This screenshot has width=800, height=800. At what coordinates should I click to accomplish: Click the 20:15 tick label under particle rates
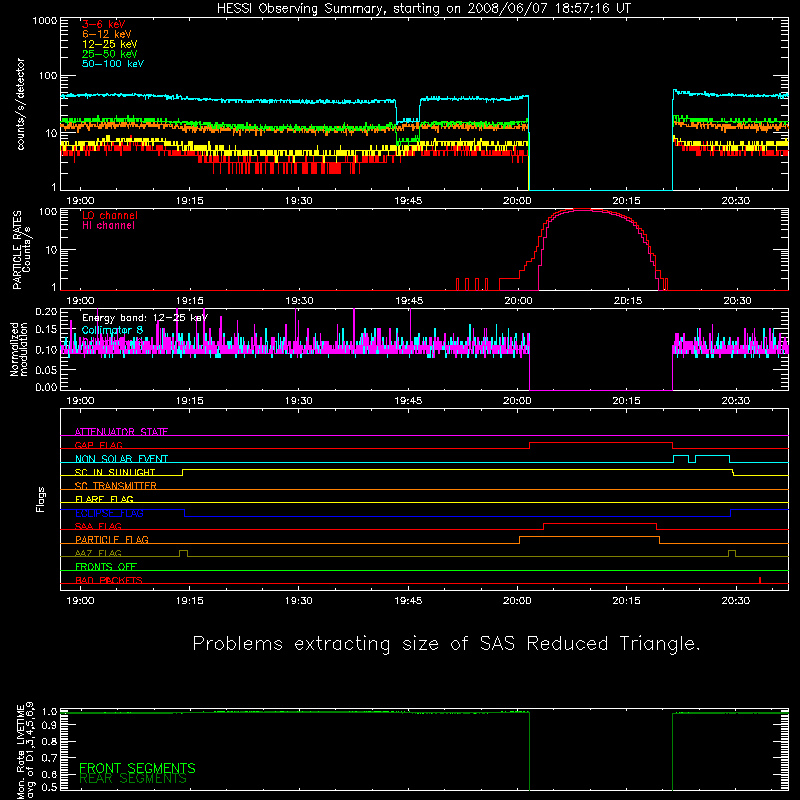(x=628, y=301)
